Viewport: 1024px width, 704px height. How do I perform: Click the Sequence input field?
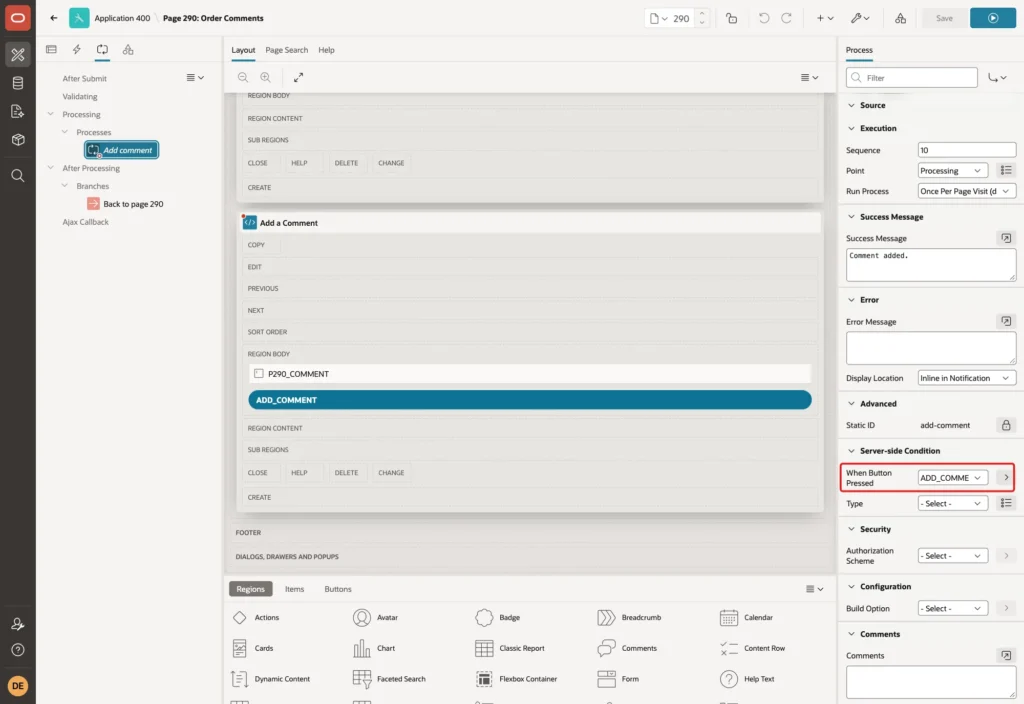[x=967, y=150]
